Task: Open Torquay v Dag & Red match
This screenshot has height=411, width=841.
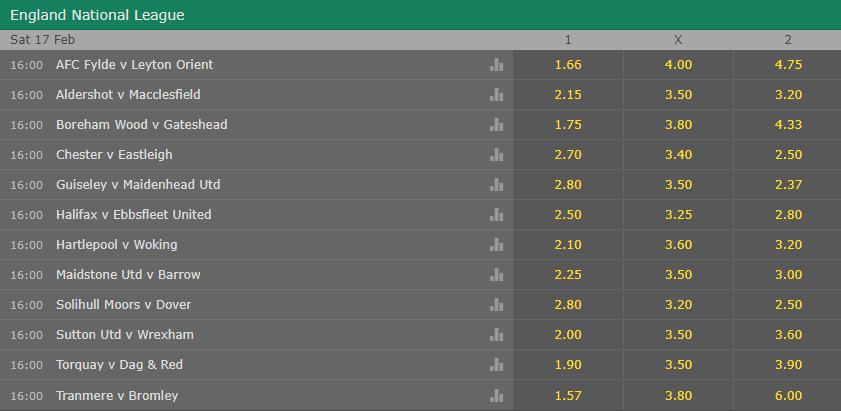Action: pyautogui.click(x=119, y=365)
